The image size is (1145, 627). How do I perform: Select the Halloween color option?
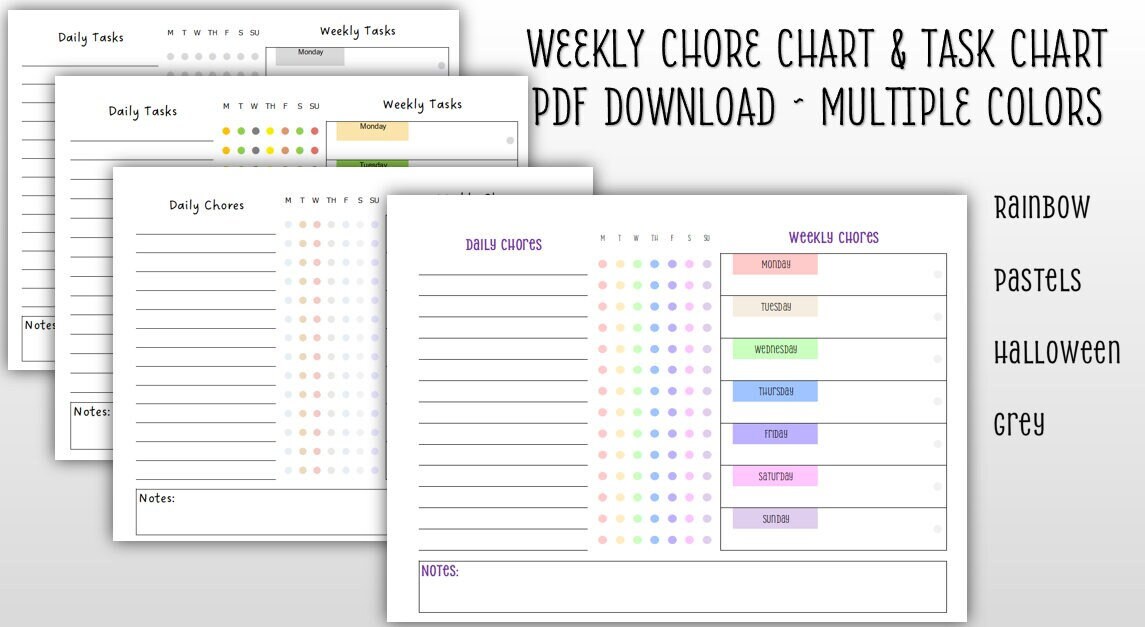click(x=1057, y=352)
